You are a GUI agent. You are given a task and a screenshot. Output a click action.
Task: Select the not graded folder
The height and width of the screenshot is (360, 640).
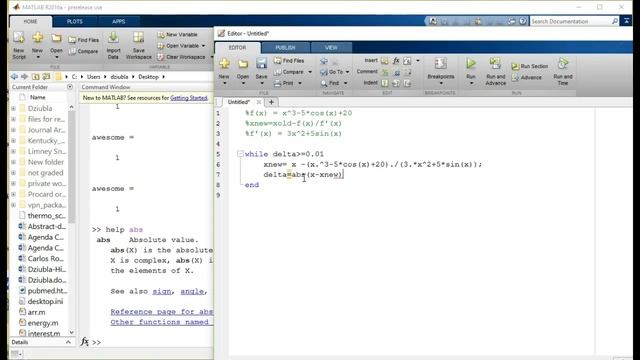[45, 173]
